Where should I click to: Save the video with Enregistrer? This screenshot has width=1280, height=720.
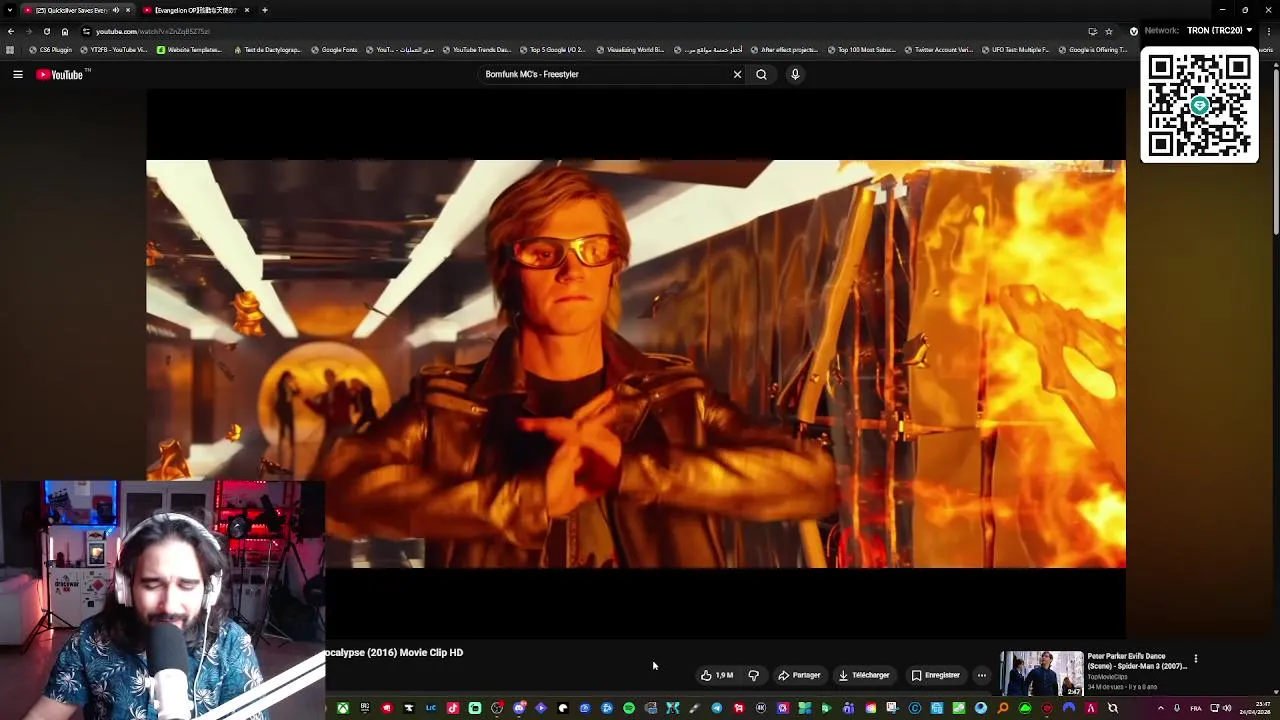(x=936, y=675)
